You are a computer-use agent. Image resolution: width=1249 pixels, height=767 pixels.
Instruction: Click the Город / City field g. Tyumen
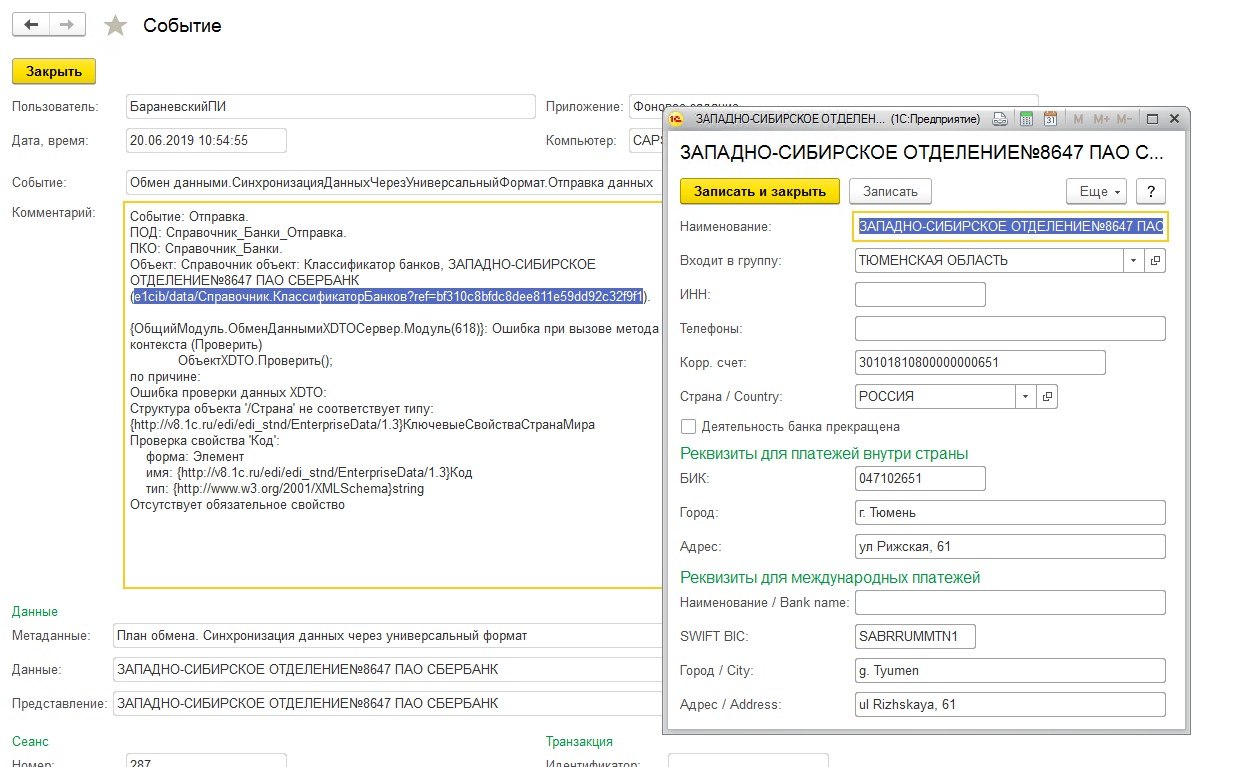tap(1011, 670)
